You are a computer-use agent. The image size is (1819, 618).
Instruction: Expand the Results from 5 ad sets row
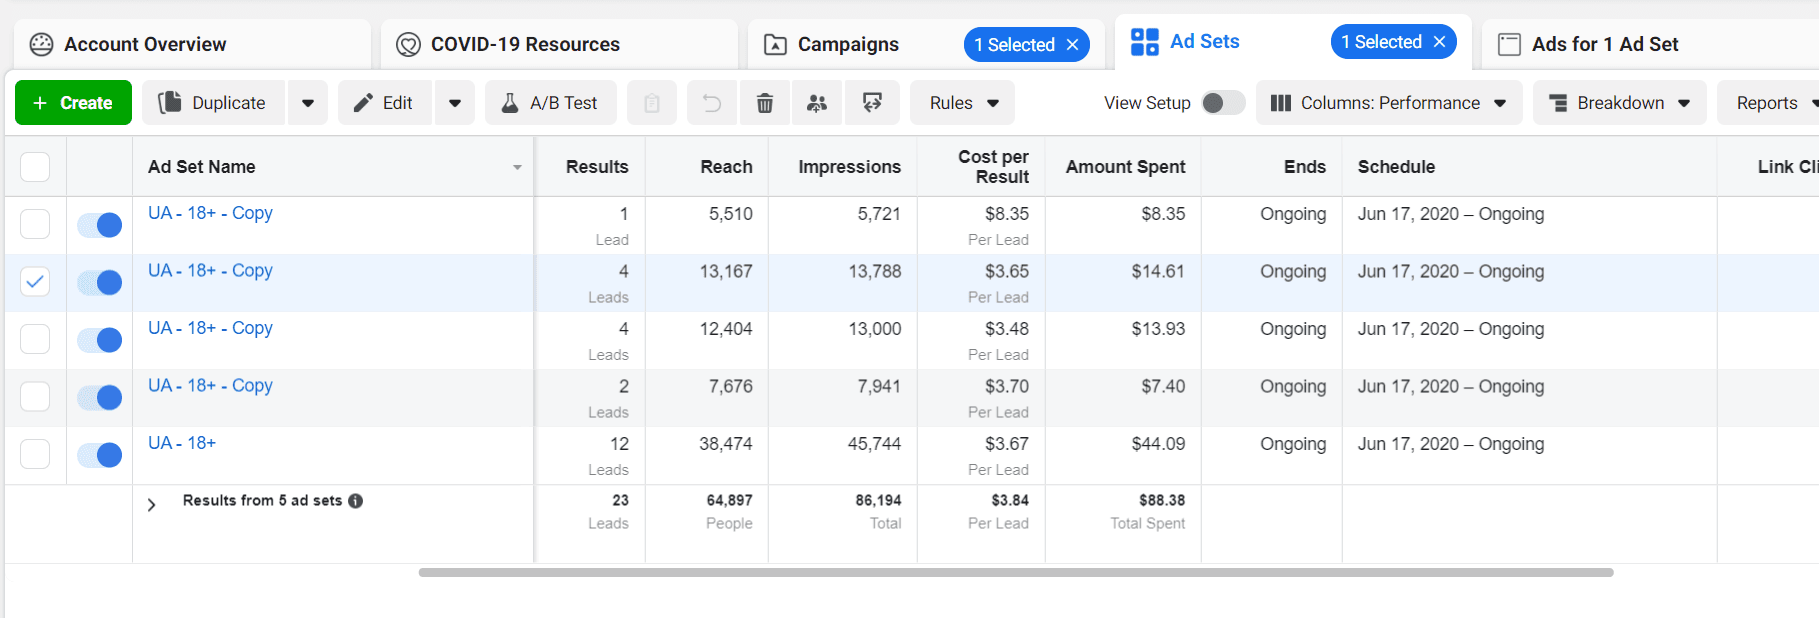point(152,505)
